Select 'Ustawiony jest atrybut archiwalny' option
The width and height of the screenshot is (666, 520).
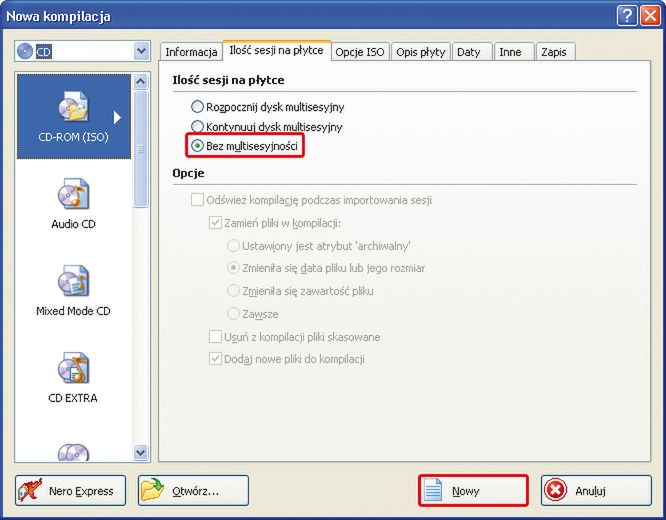pyautogui.click(x=233, y=246)
